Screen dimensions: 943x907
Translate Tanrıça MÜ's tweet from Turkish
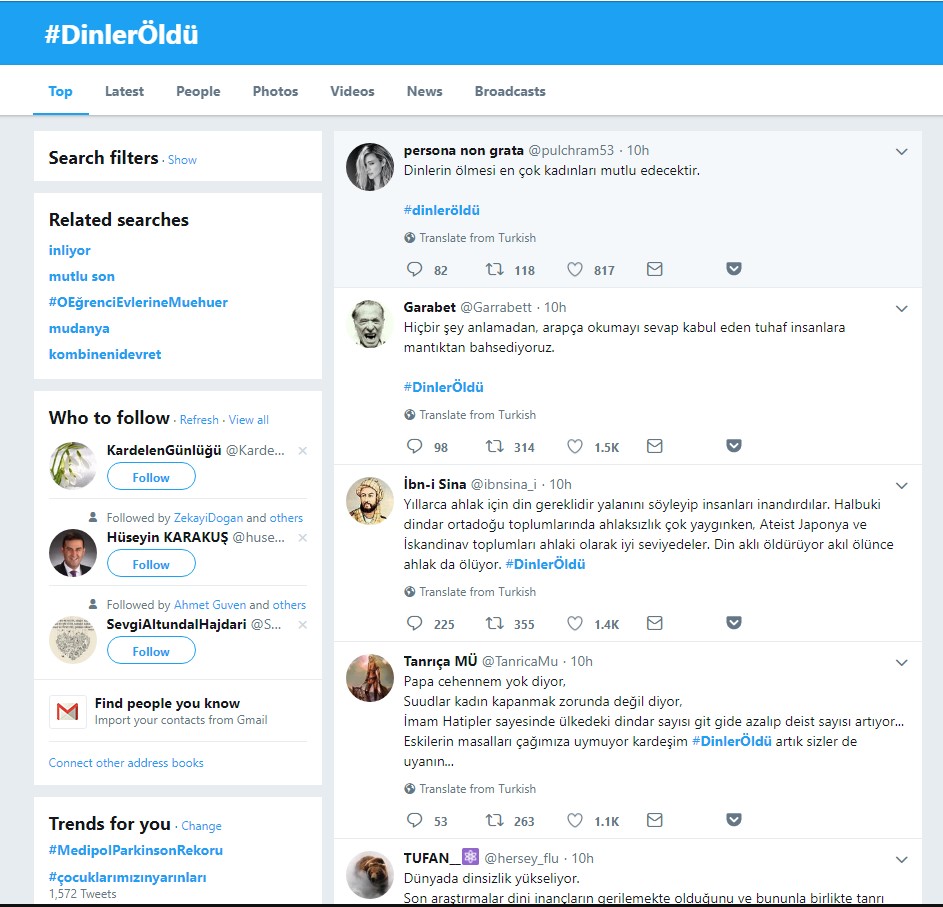coord(478,789)
